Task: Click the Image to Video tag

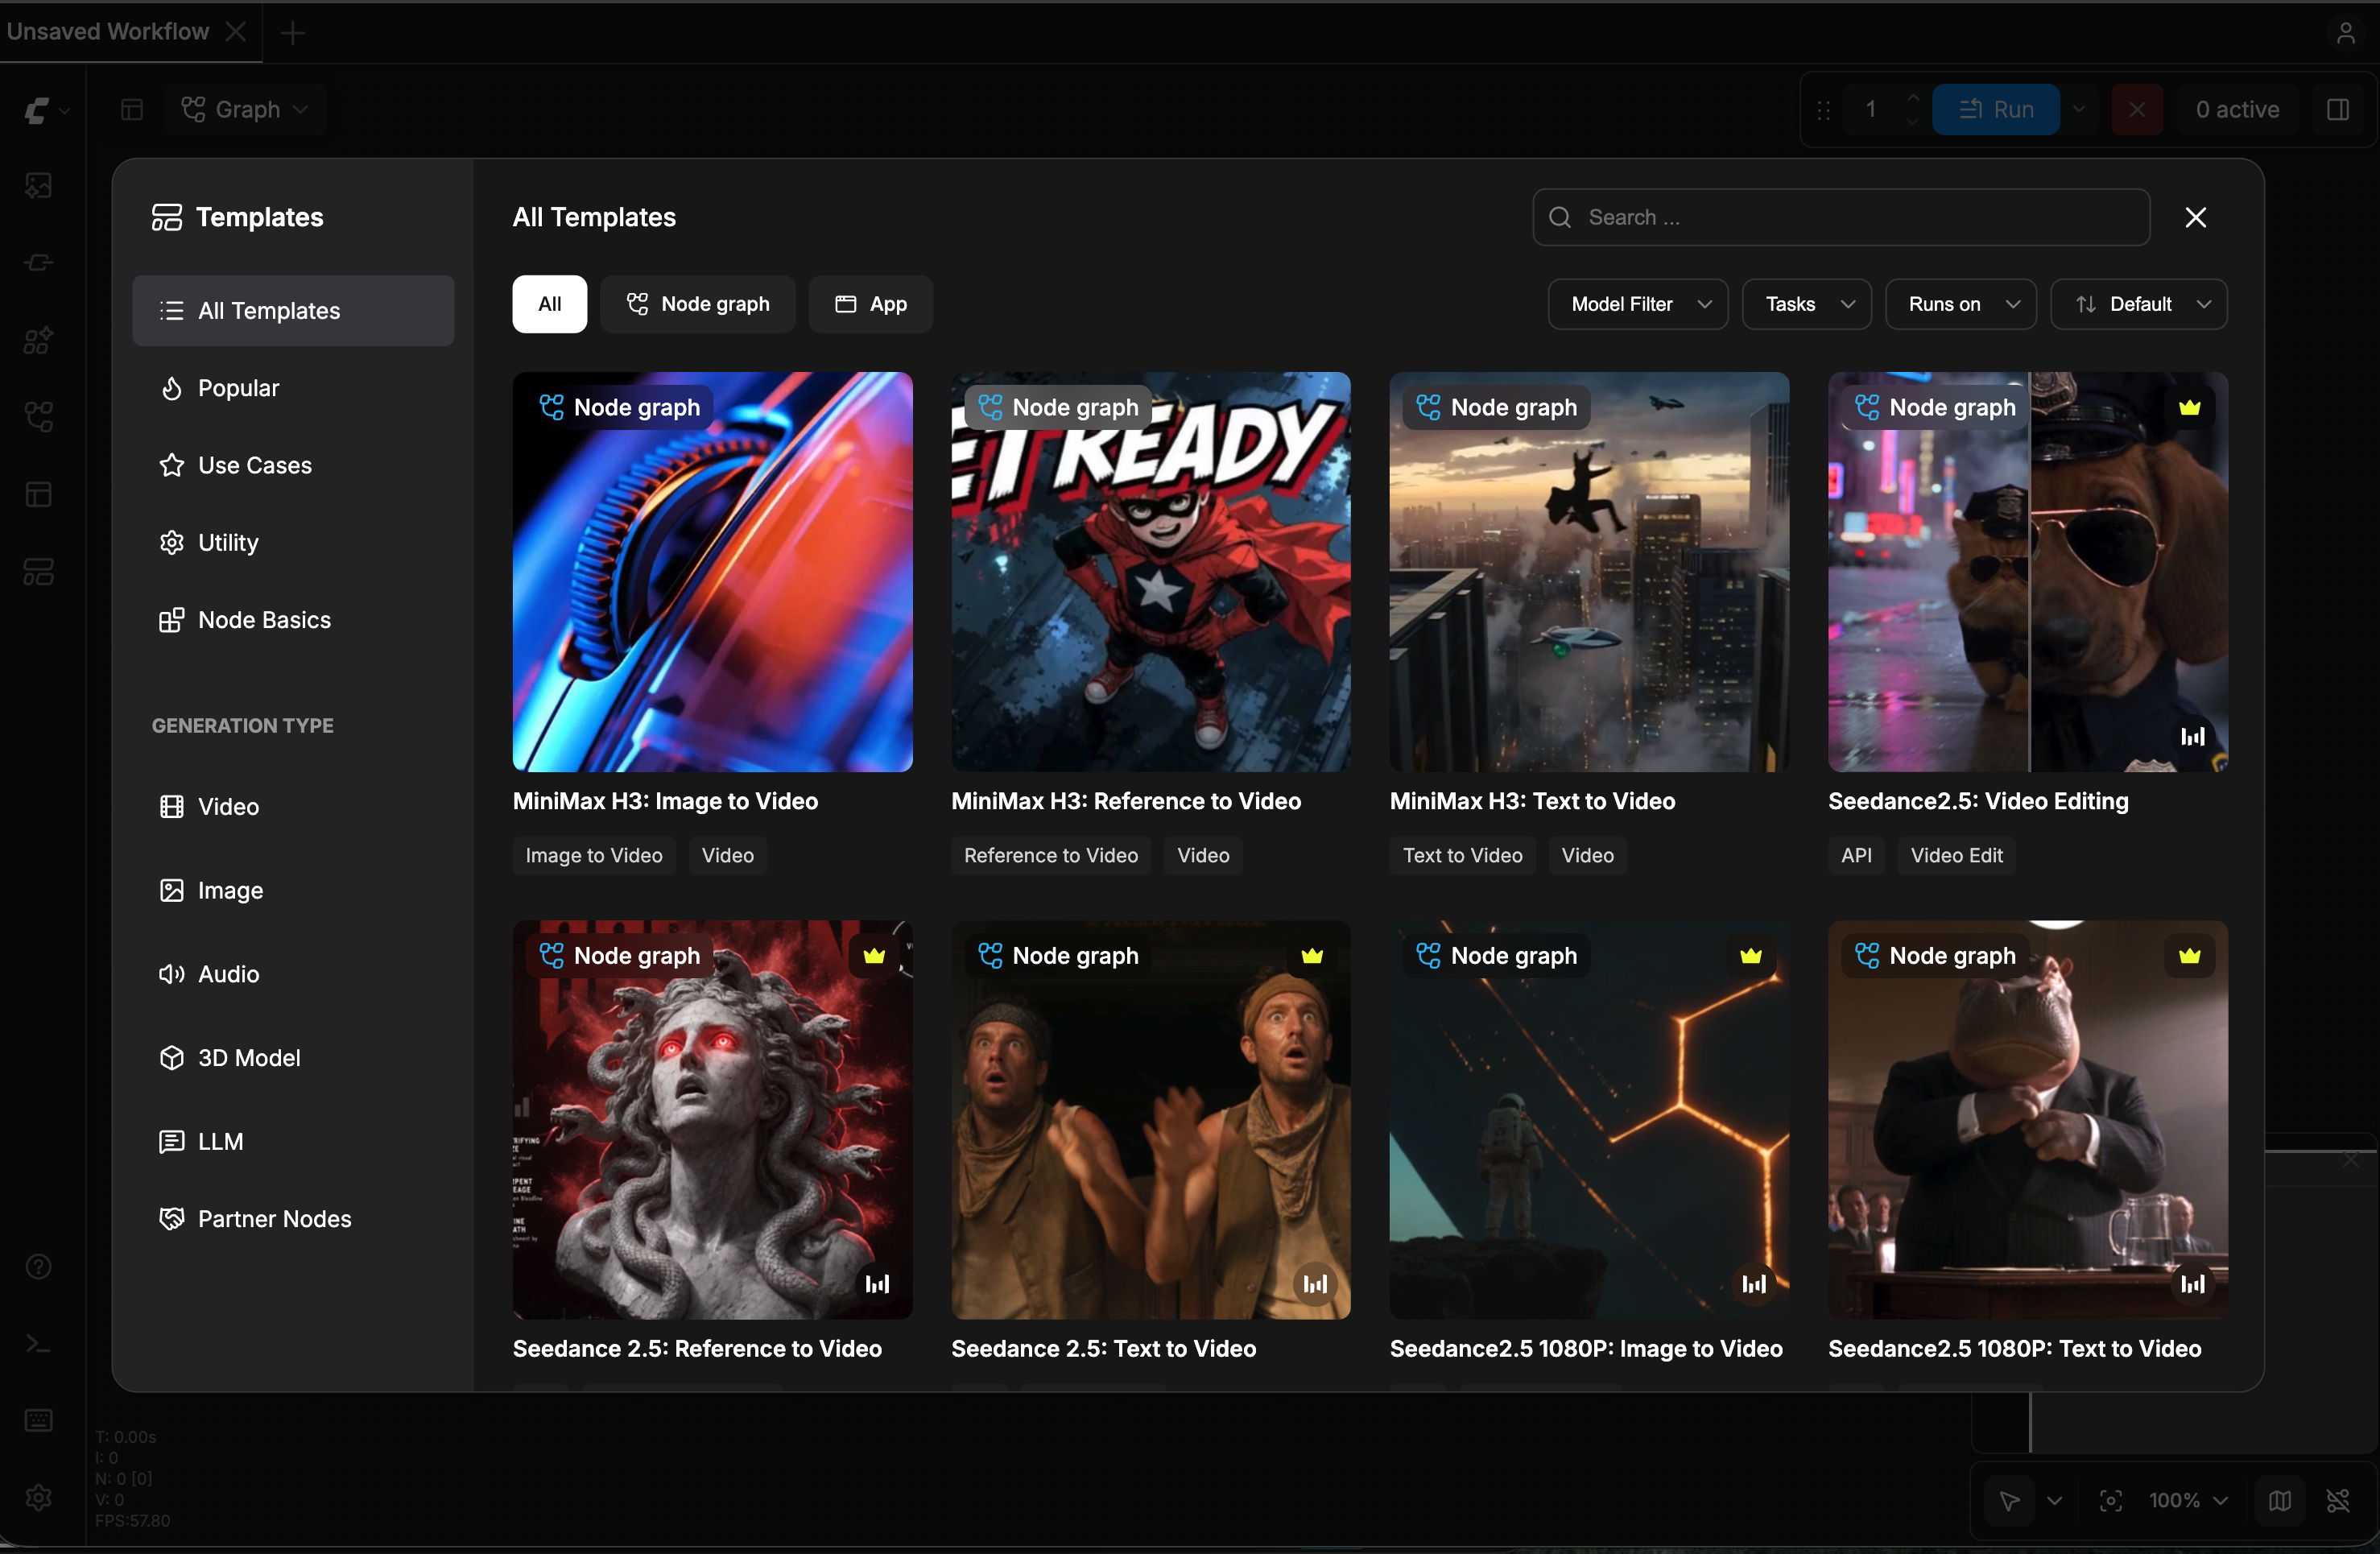Action: 594,855
